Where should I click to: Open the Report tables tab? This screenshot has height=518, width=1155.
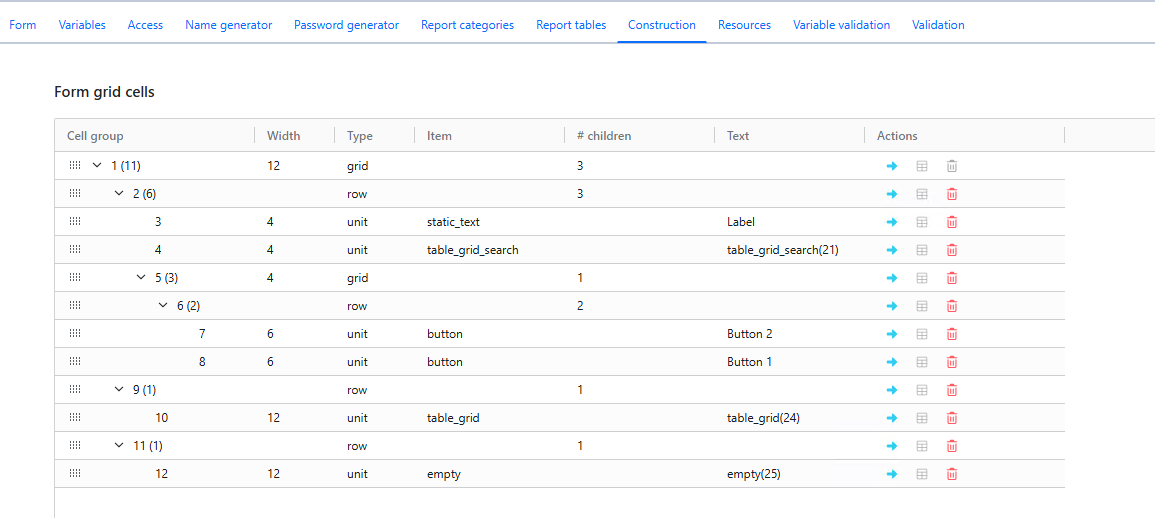click(x=571, y=25)
